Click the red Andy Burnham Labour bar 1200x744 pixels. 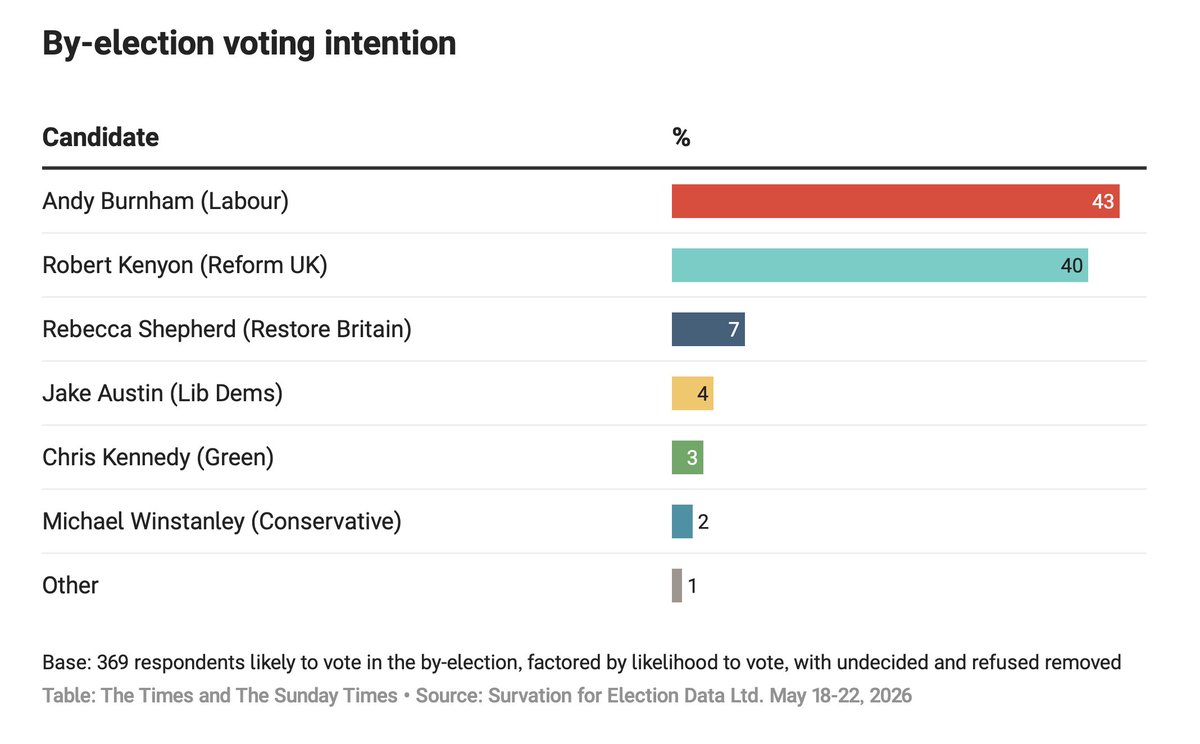[895, 201]
